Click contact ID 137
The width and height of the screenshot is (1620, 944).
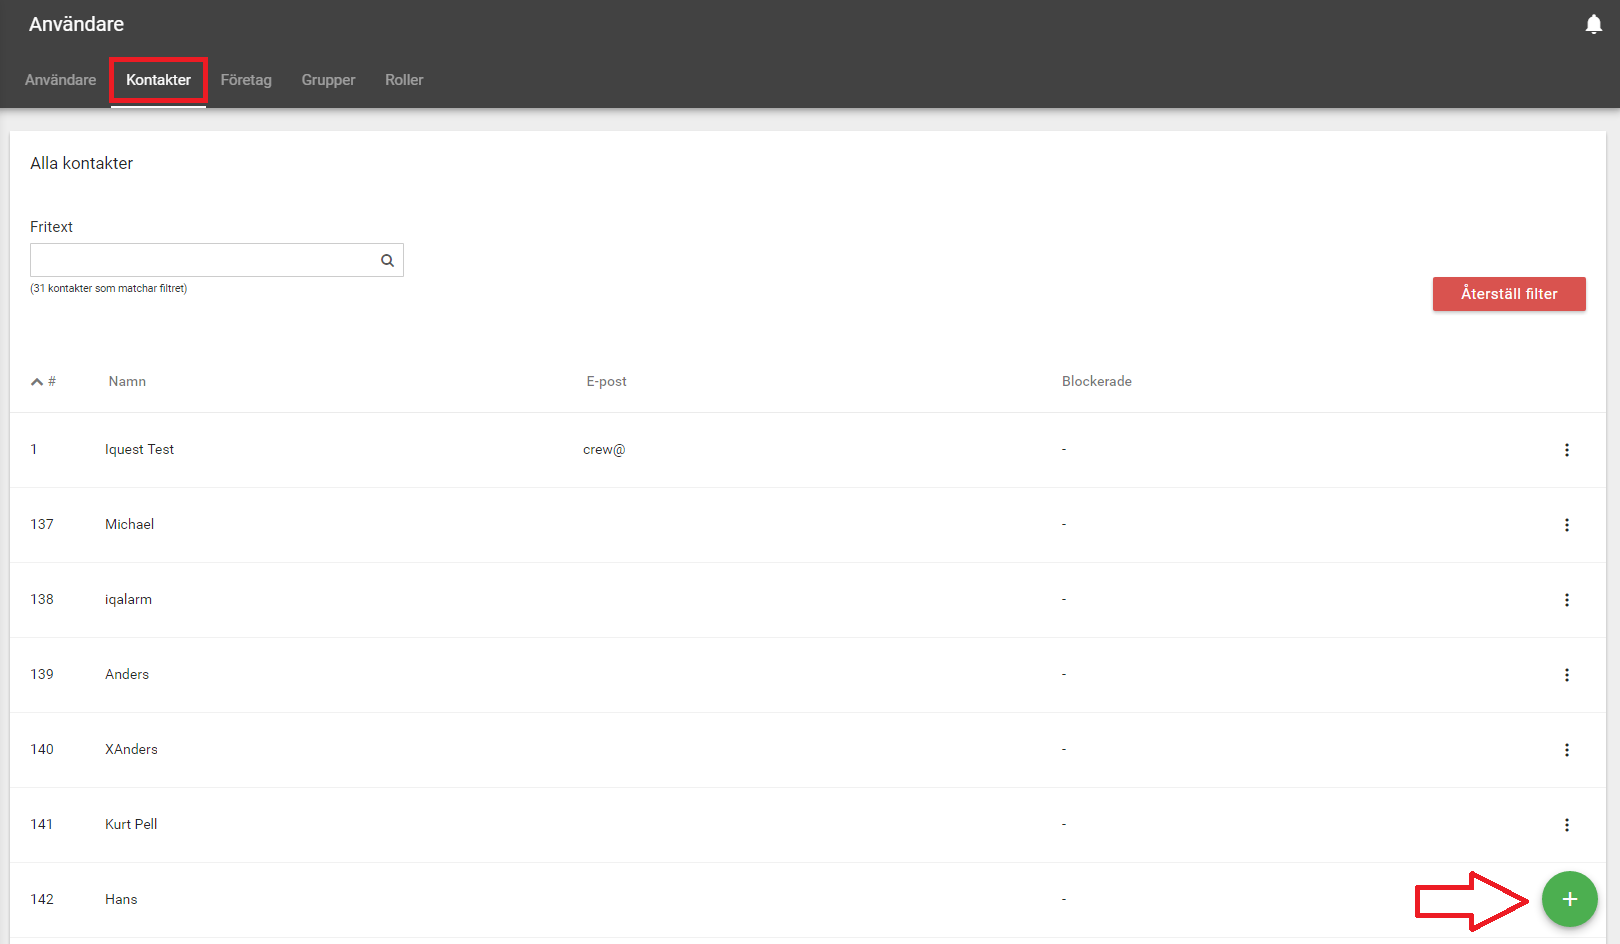click(42, 524)
